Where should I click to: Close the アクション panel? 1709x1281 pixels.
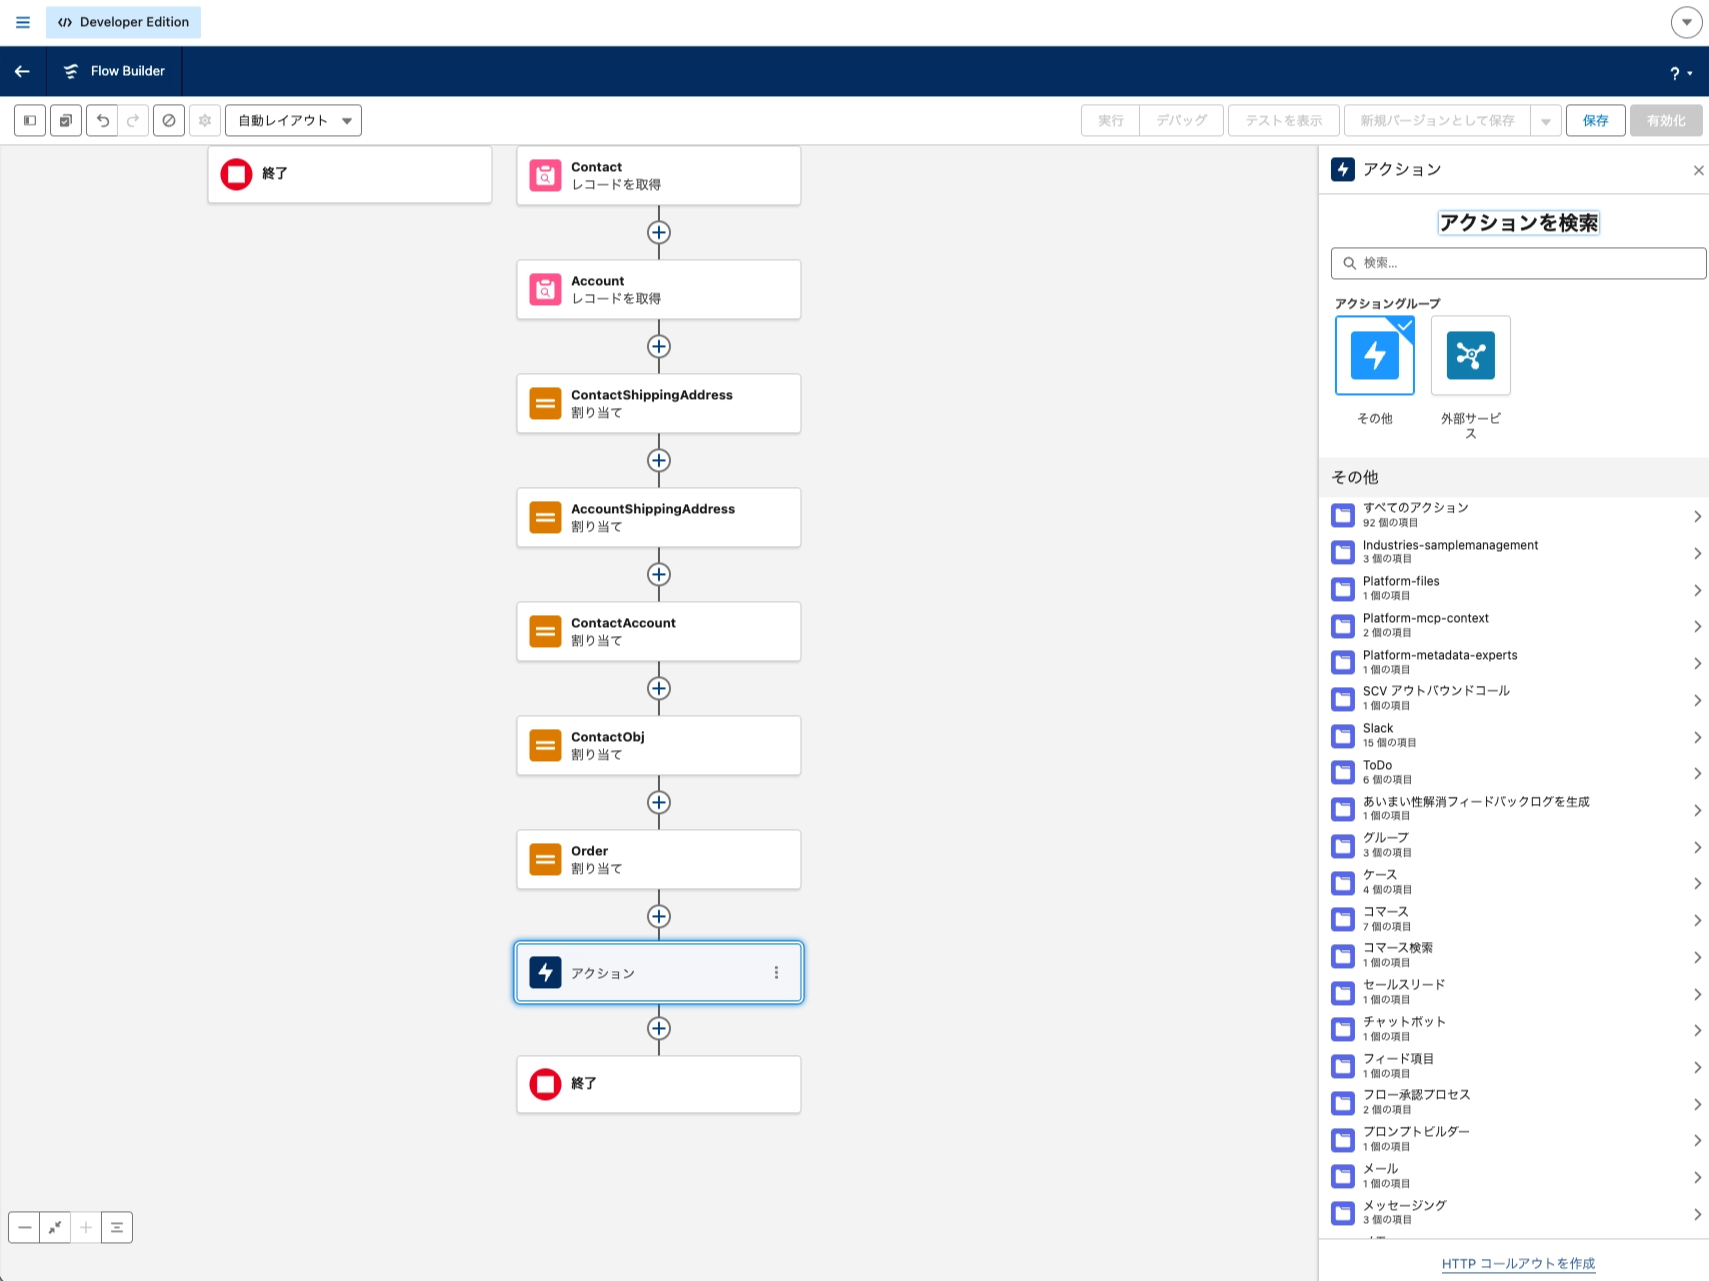[x=1698, y=171]
